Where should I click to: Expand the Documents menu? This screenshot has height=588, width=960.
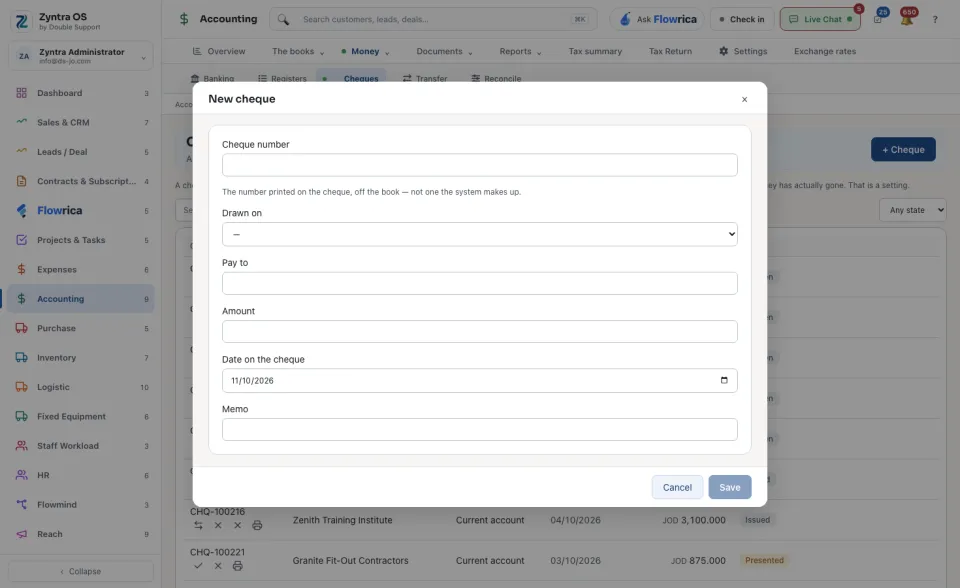coord(444,51)
